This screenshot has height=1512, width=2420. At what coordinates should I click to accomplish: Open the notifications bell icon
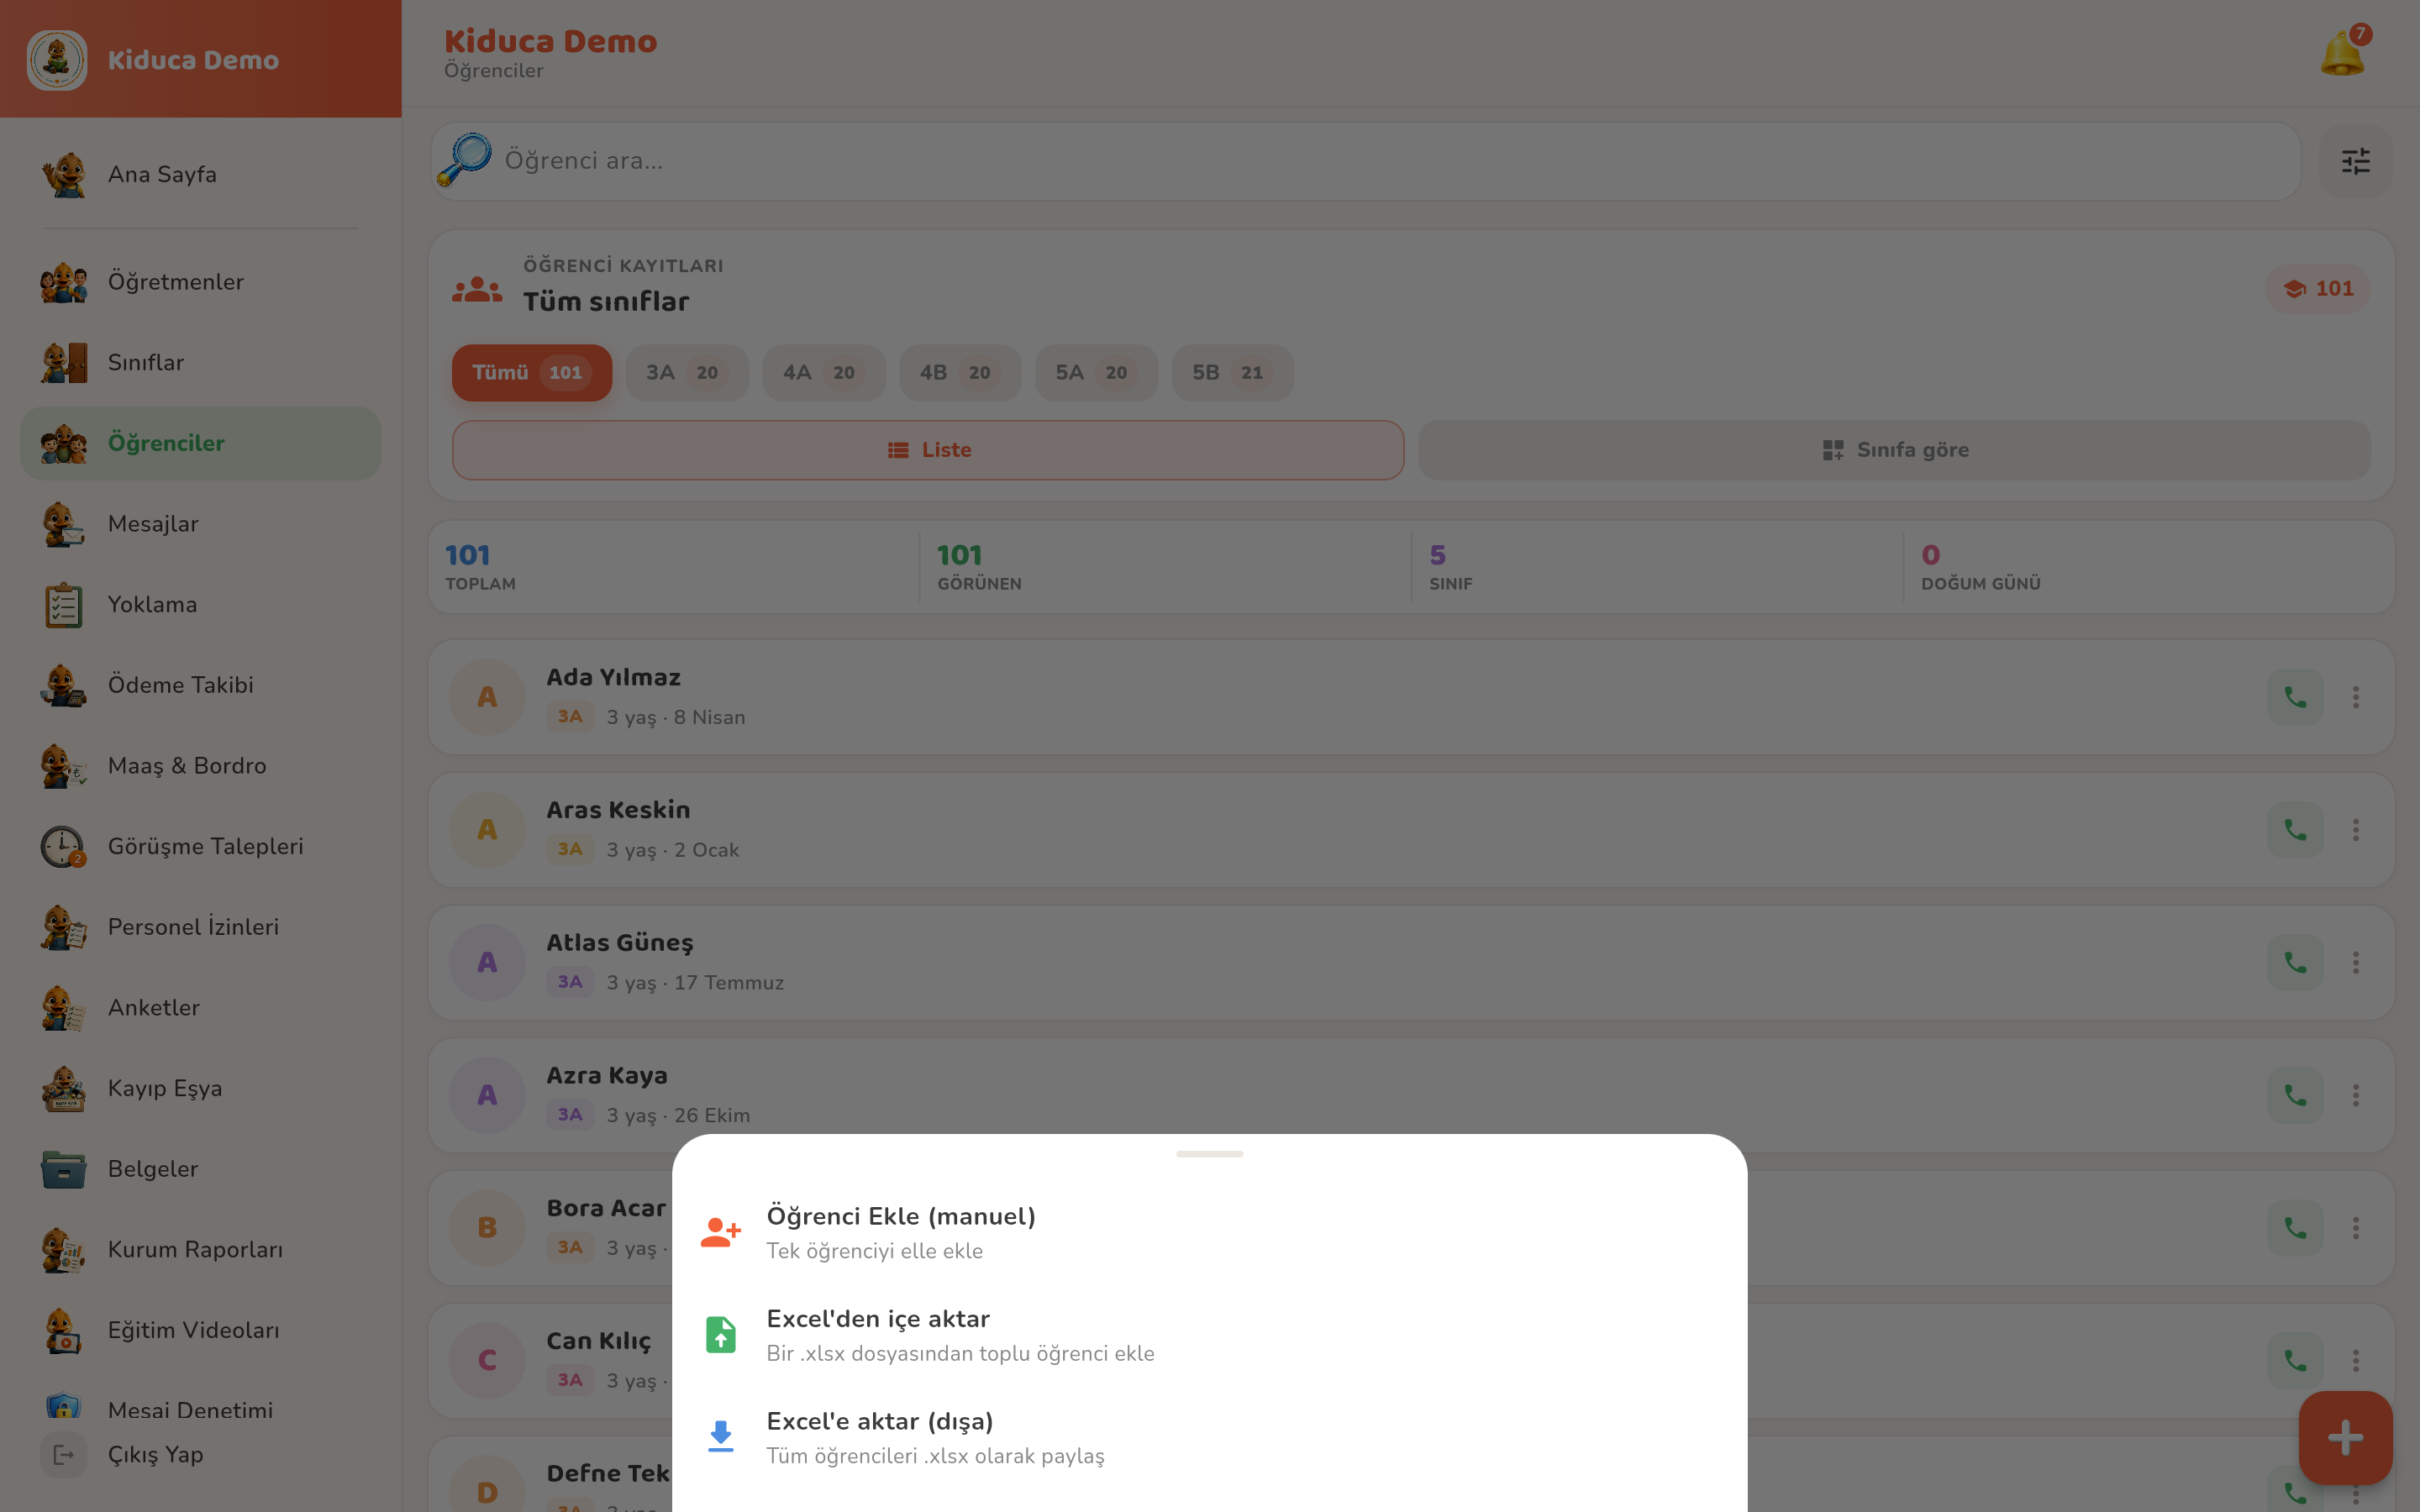[2343, 52]
